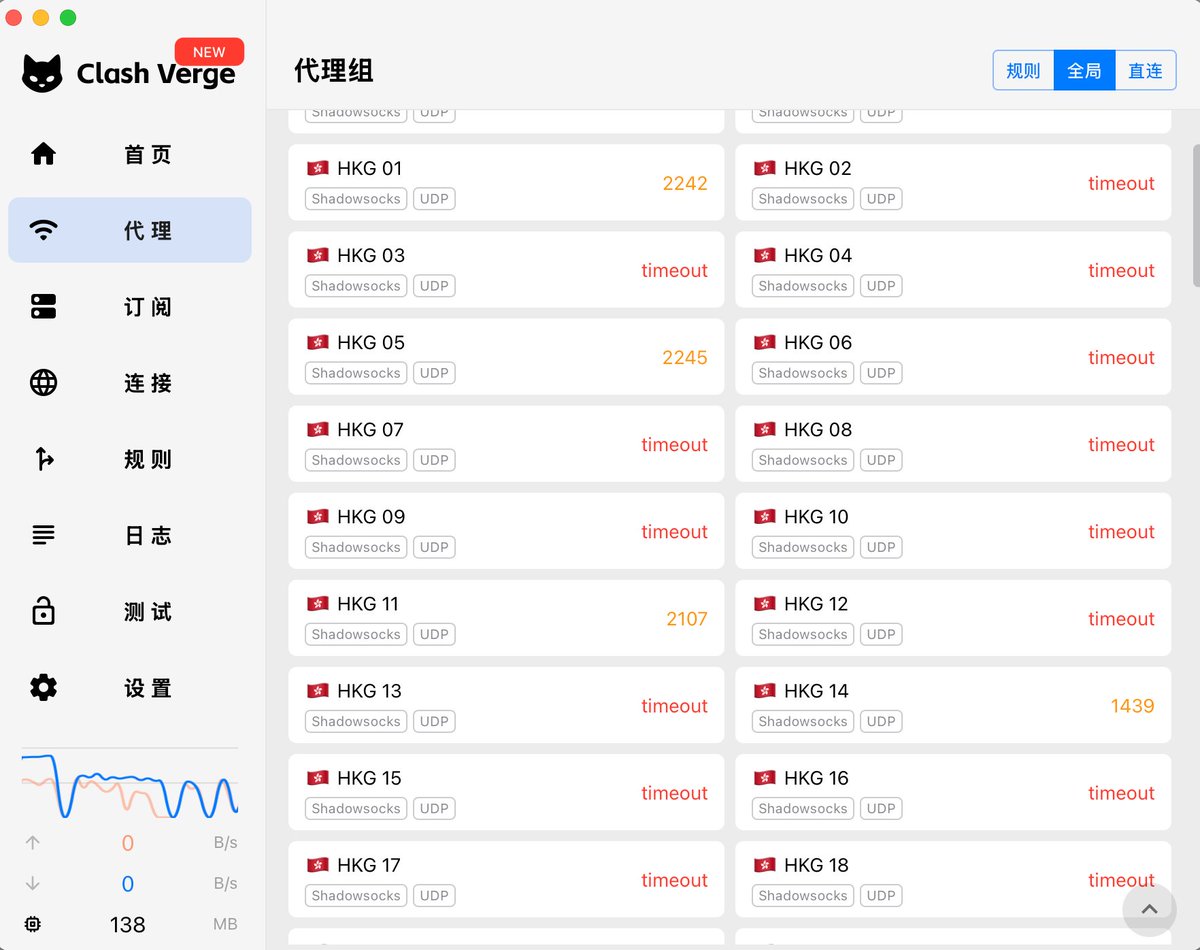Click the Shadowsocks tag on HKG 05
The height and width of the screenshot is (950, 1200).
pos(356,373)
